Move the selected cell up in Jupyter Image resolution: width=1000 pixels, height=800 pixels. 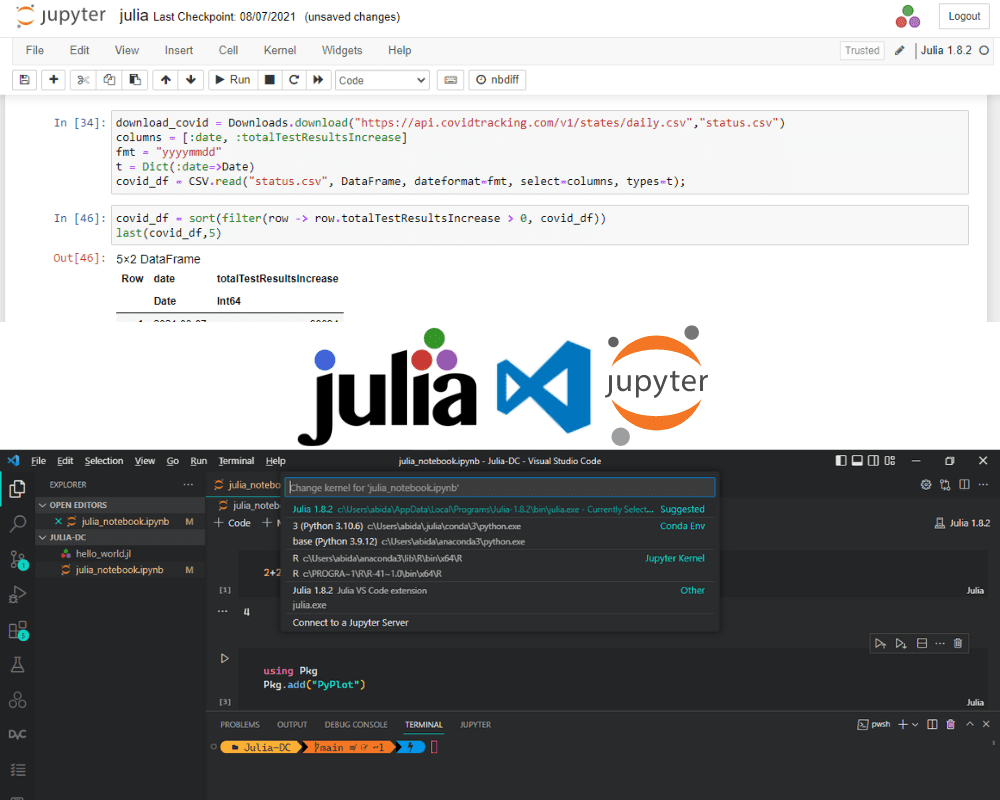166,80
